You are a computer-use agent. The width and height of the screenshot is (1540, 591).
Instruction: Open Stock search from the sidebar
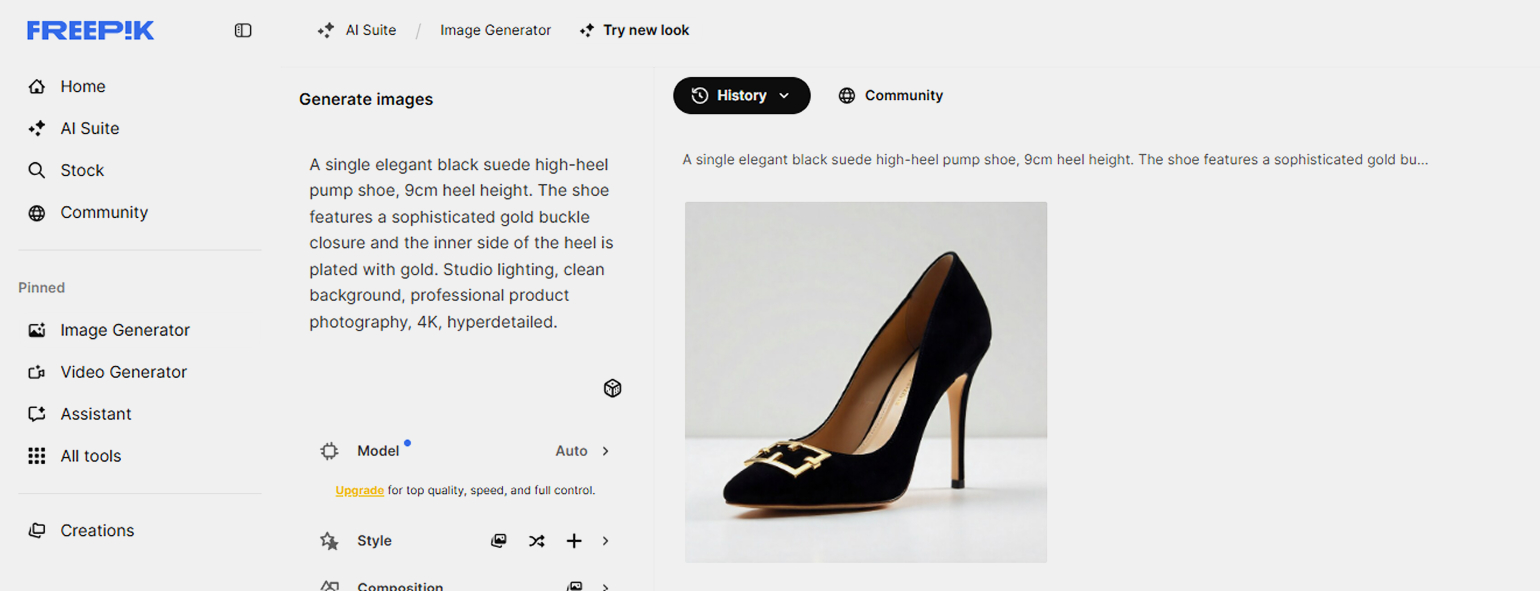point(81,171)
